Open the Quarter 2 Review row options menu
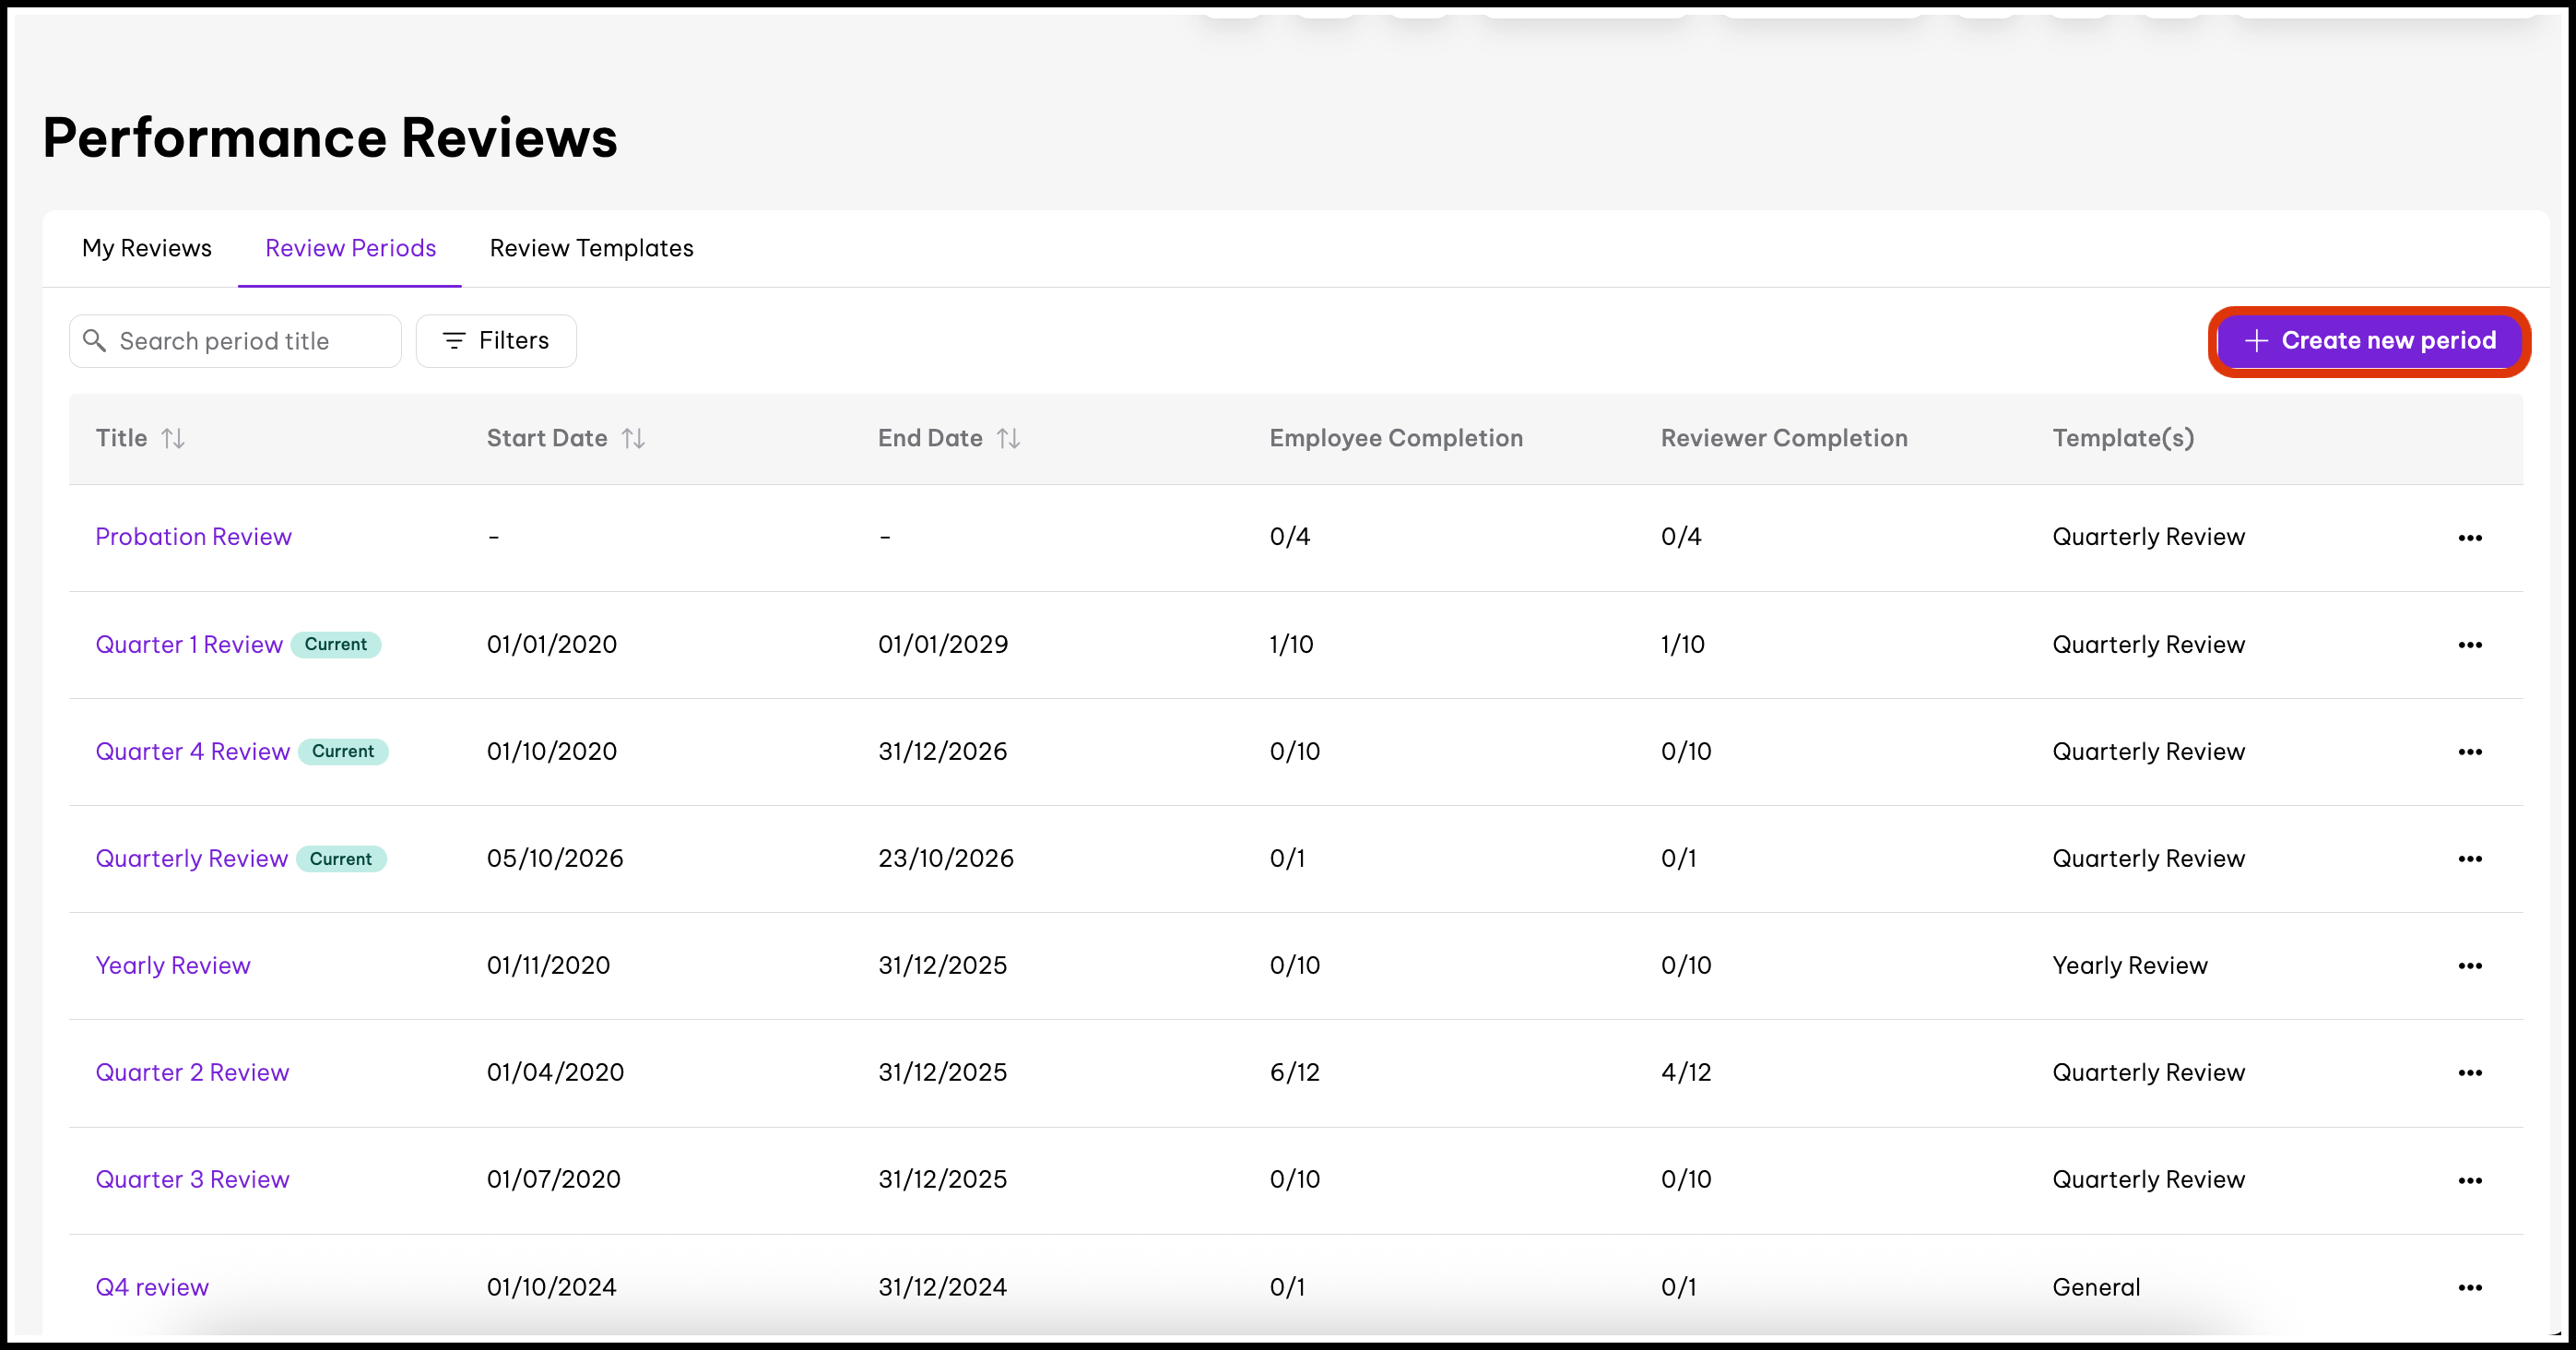 coord(2470,1073)
